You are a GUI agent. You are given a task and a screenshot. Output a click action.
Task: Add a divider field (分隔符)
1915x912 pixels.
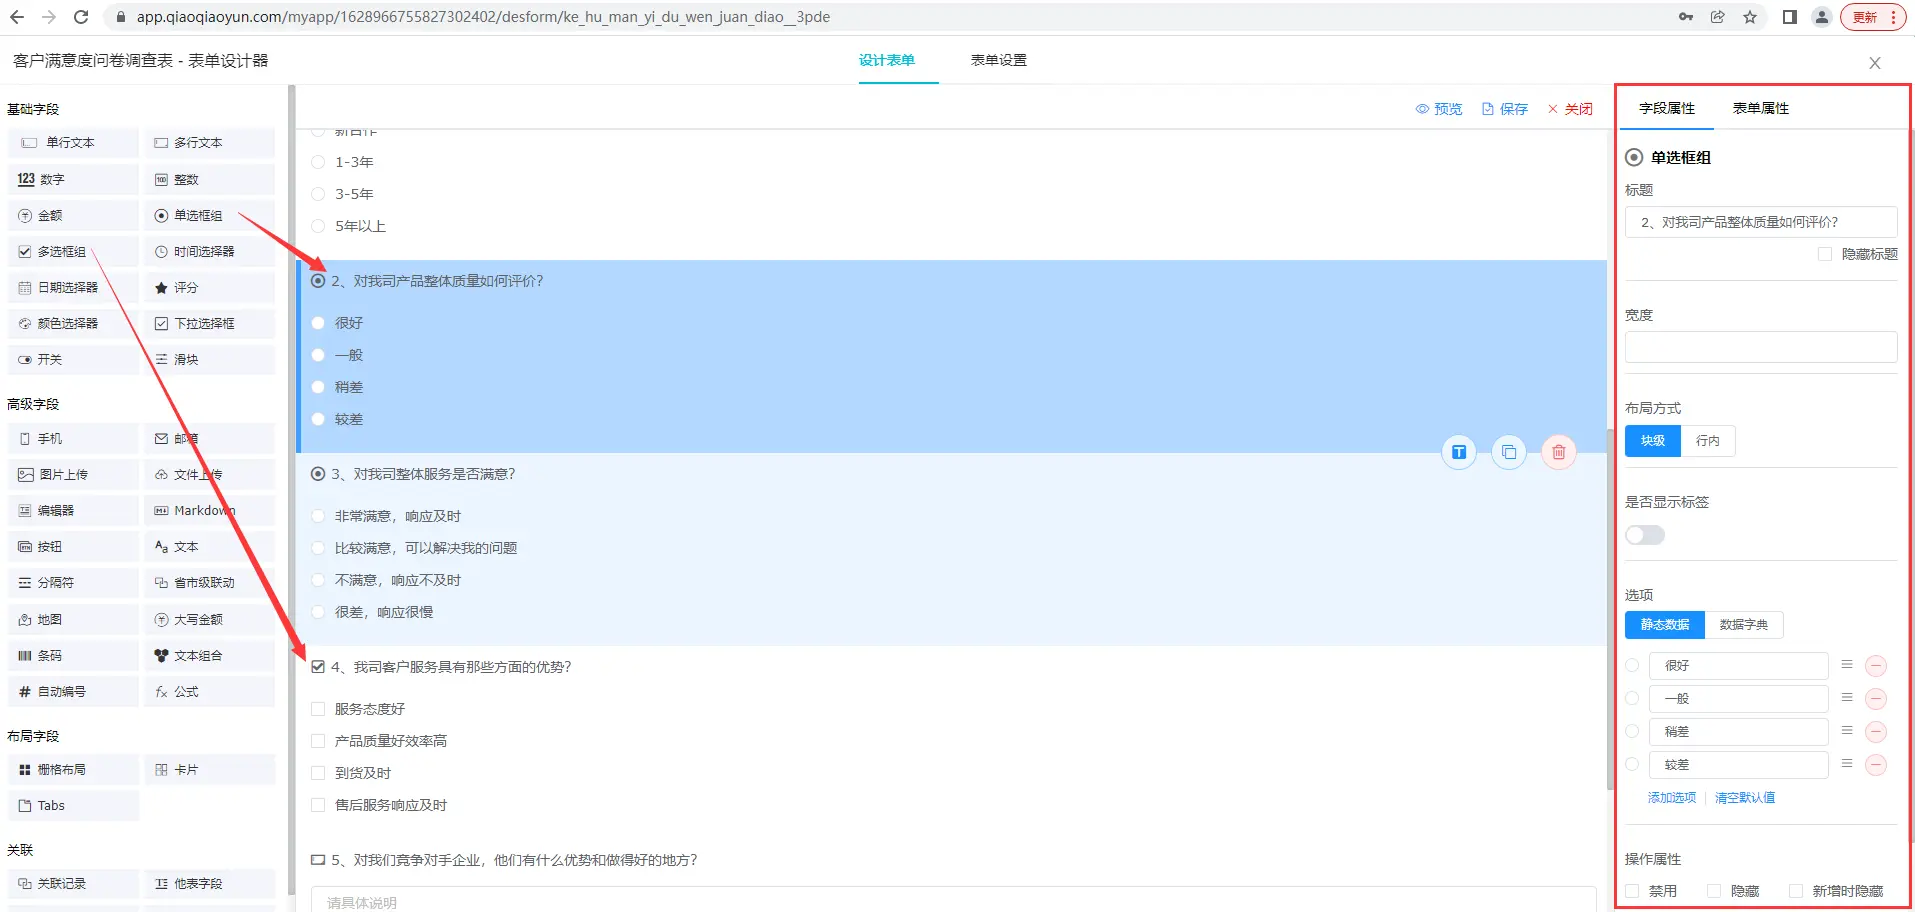click(73, 582)
